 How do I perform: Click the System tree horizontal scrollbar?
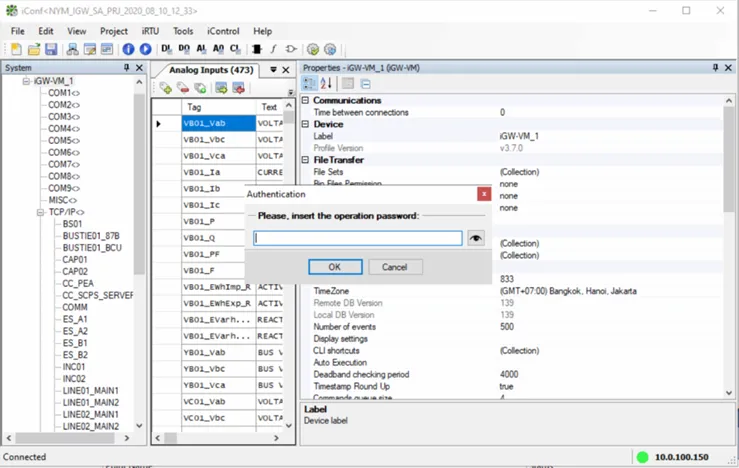click(x=67, y=438)
